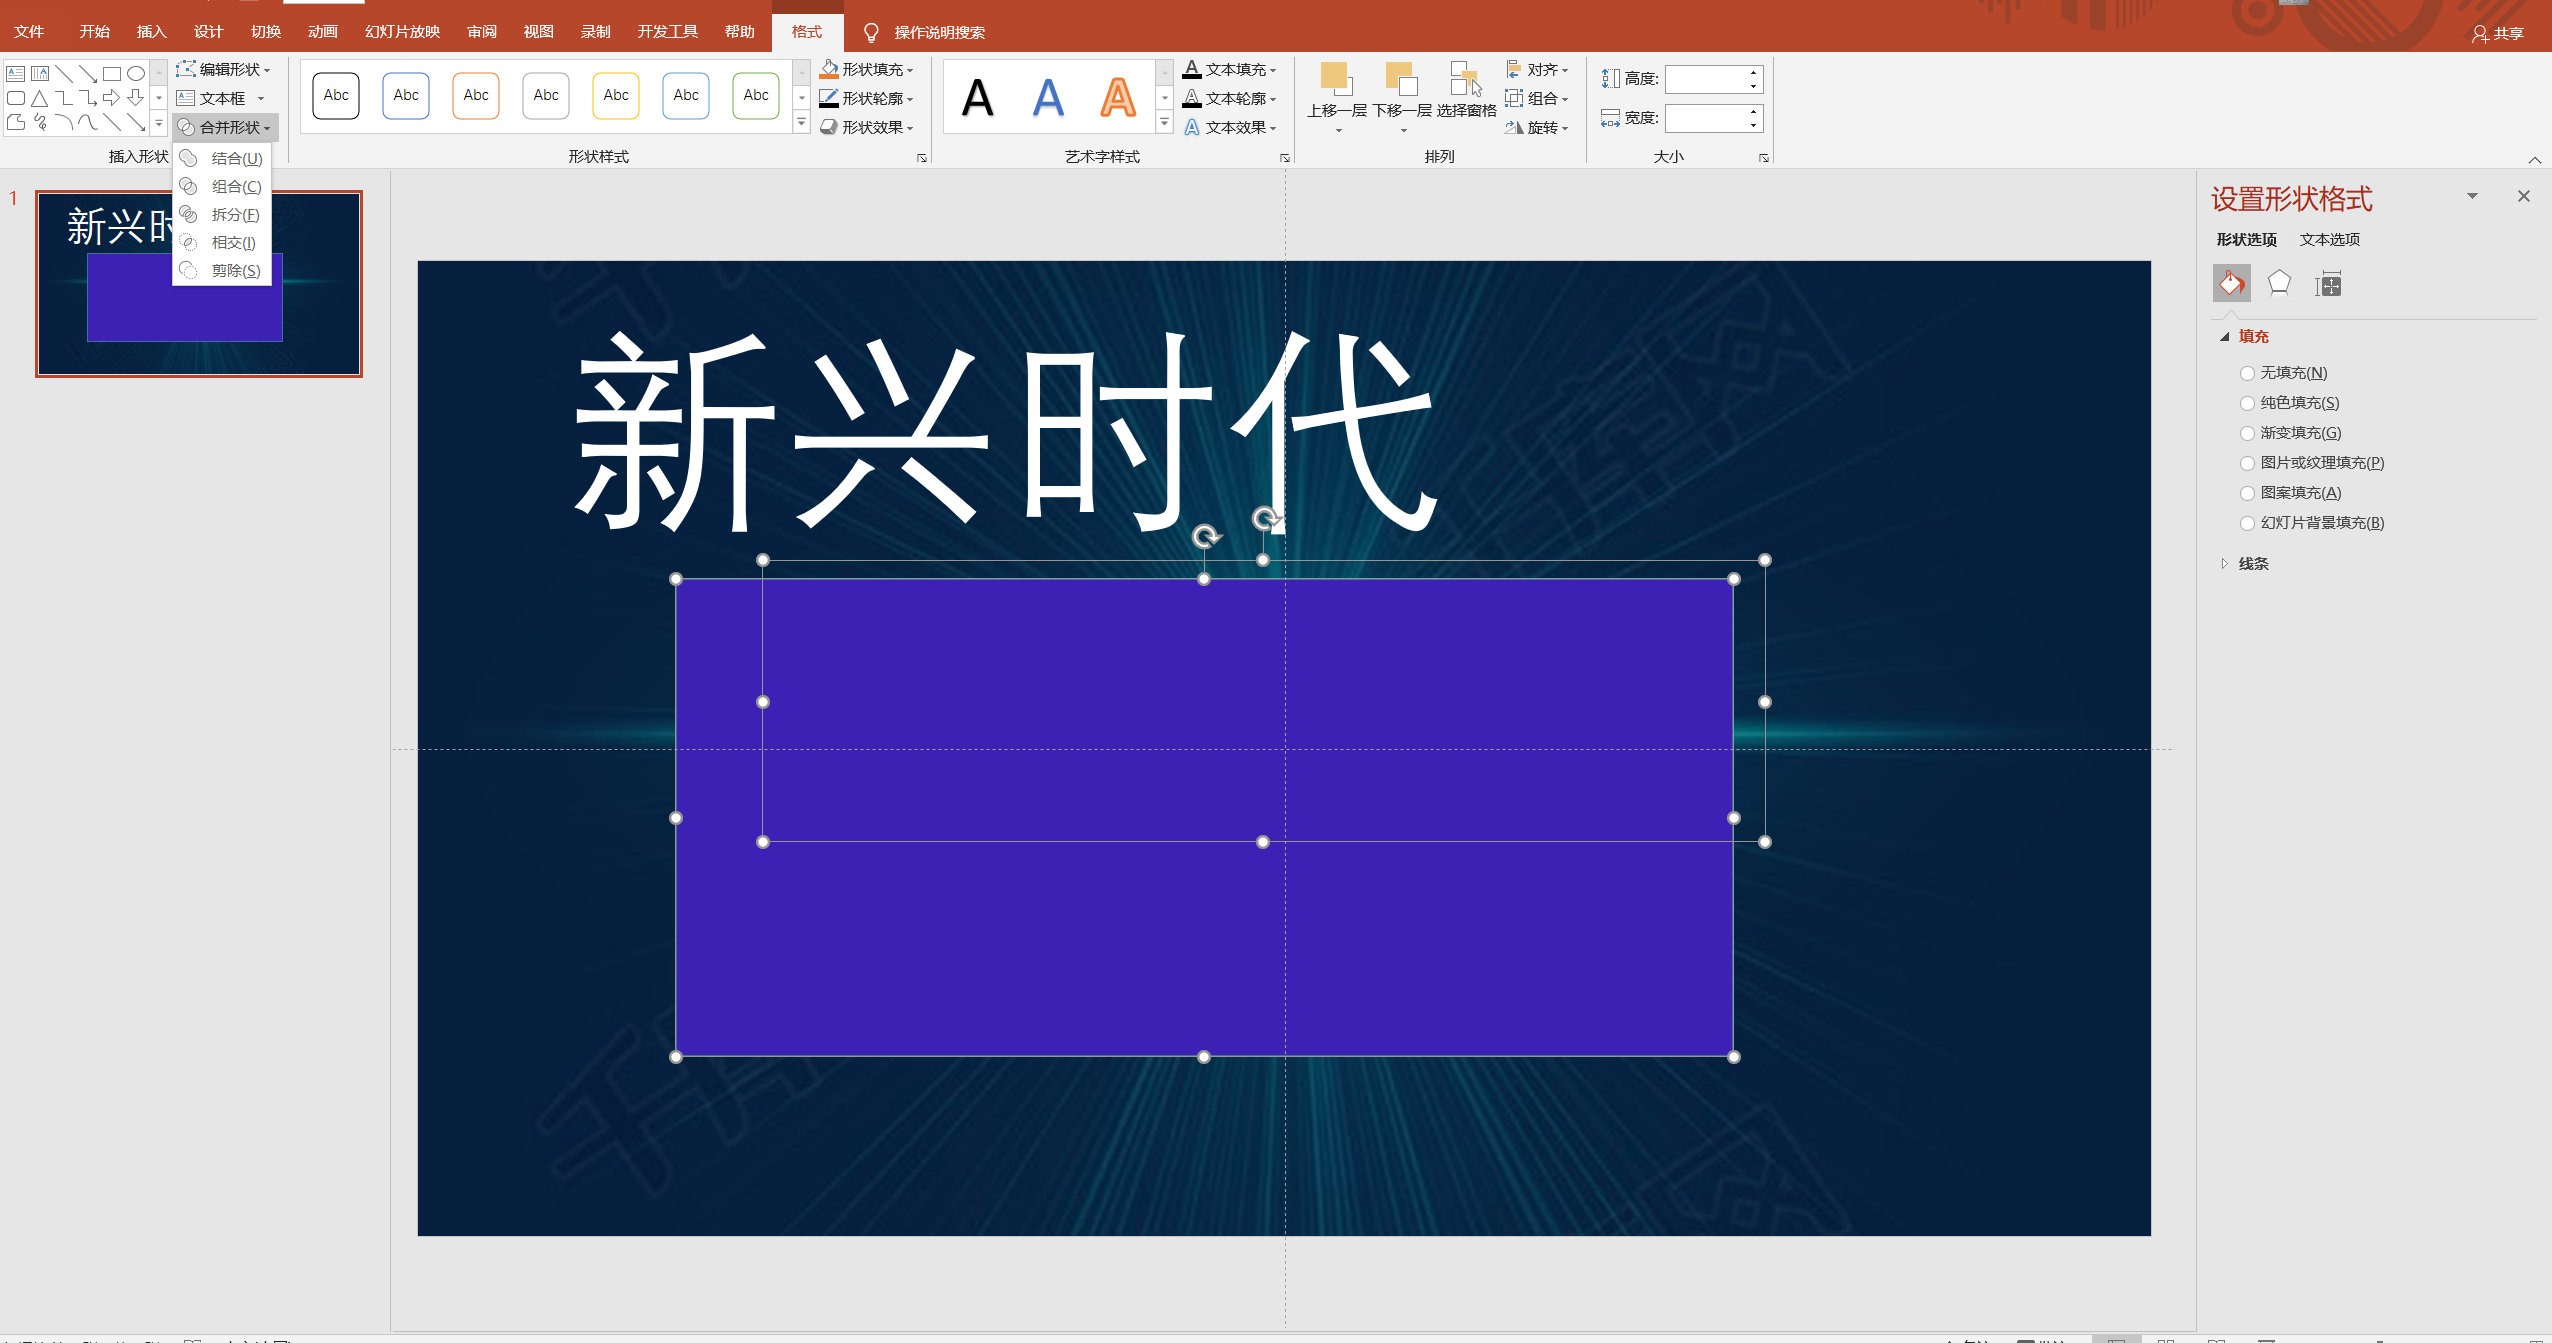Select the 幻灯片背景填充(B) radio button
The image size is (2552, 1343).
coord(2247,523)
